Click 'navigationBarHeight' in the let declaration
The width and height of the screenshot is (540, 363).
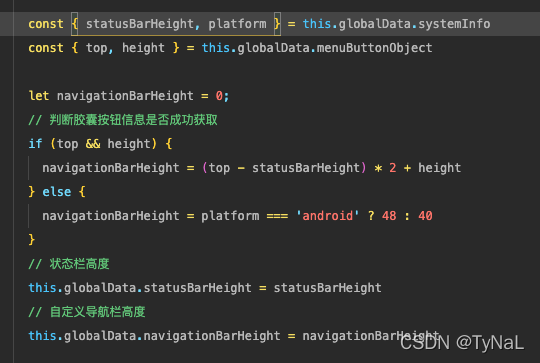coord(125,96)
